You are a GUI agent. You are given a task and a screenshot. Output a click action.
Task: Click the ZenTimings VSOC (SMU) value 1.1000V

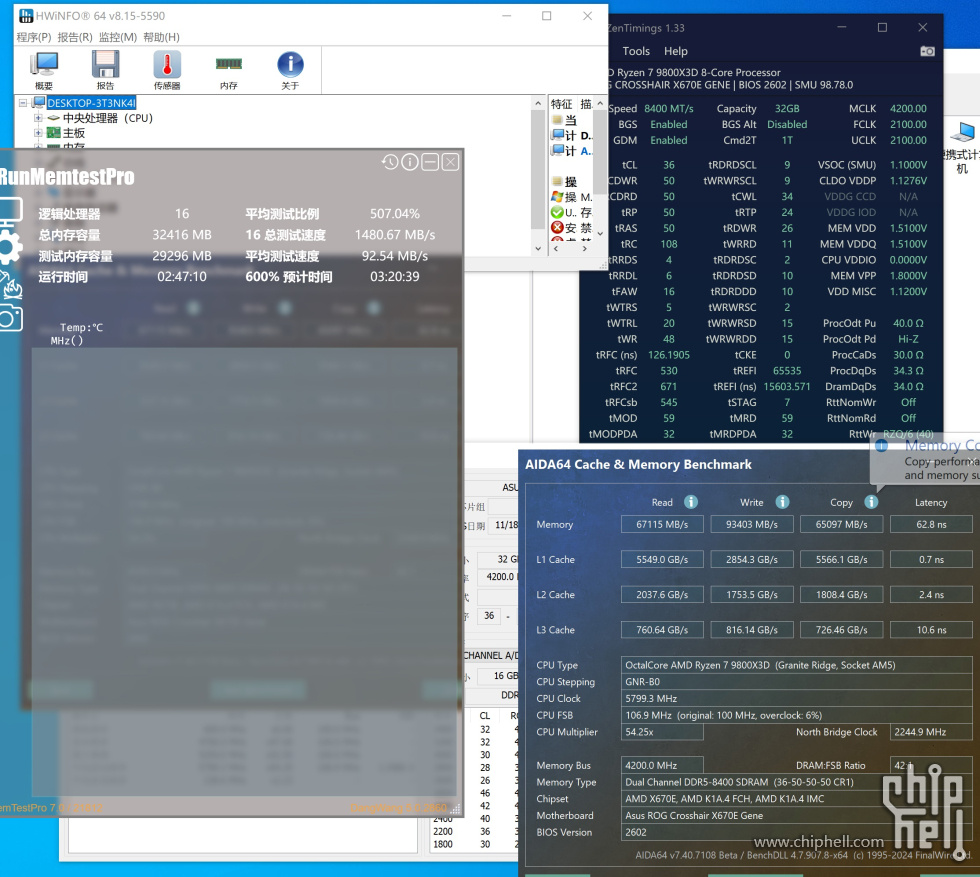tap(908, 165)
